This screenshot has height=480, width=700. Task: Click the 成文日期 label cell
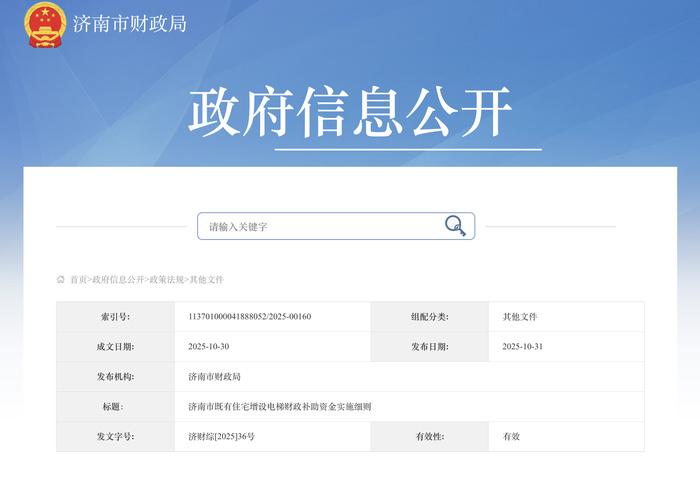116,346
